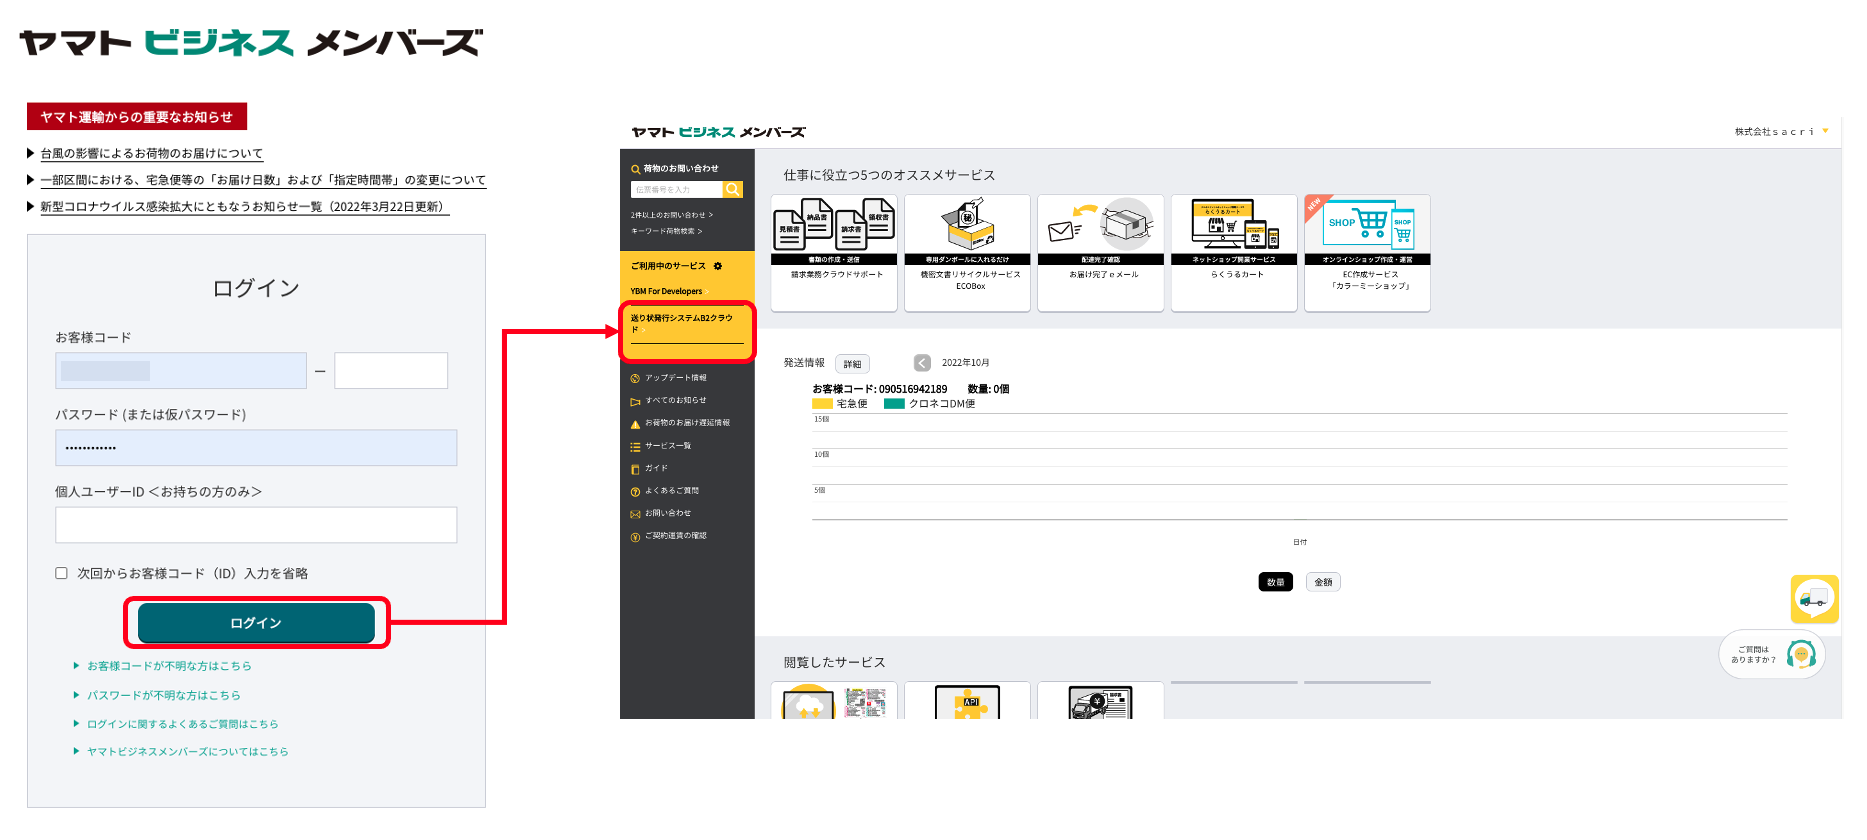
Task: Click the green クロネコDM便 legend swatch
Action: coord(894,404)
